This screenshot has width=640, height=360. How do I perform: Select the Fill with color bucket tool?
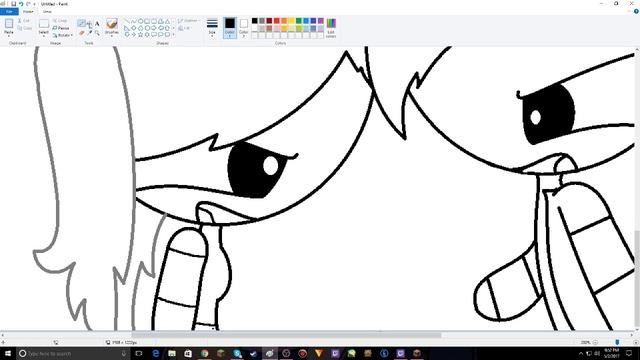click(89, 24)
